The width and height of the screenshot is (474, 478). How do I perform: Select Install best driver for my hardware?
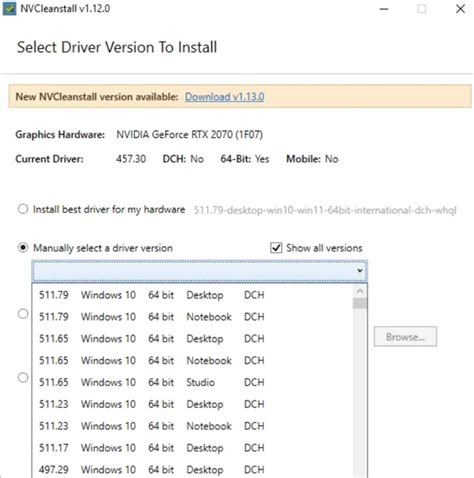click(x=23, y=209)
